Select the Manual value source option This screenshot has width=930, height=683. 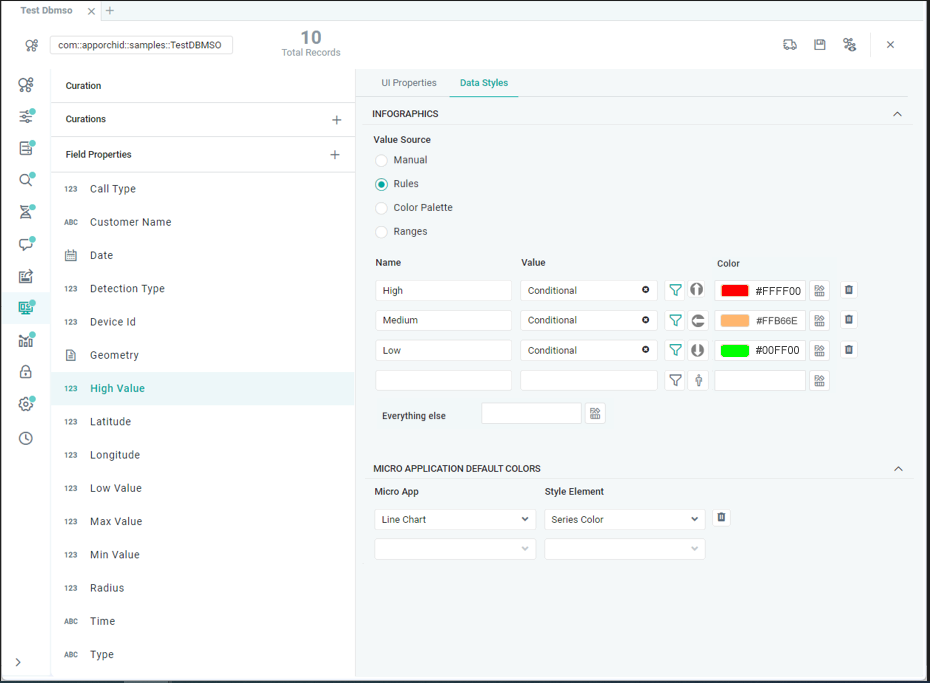382,160
